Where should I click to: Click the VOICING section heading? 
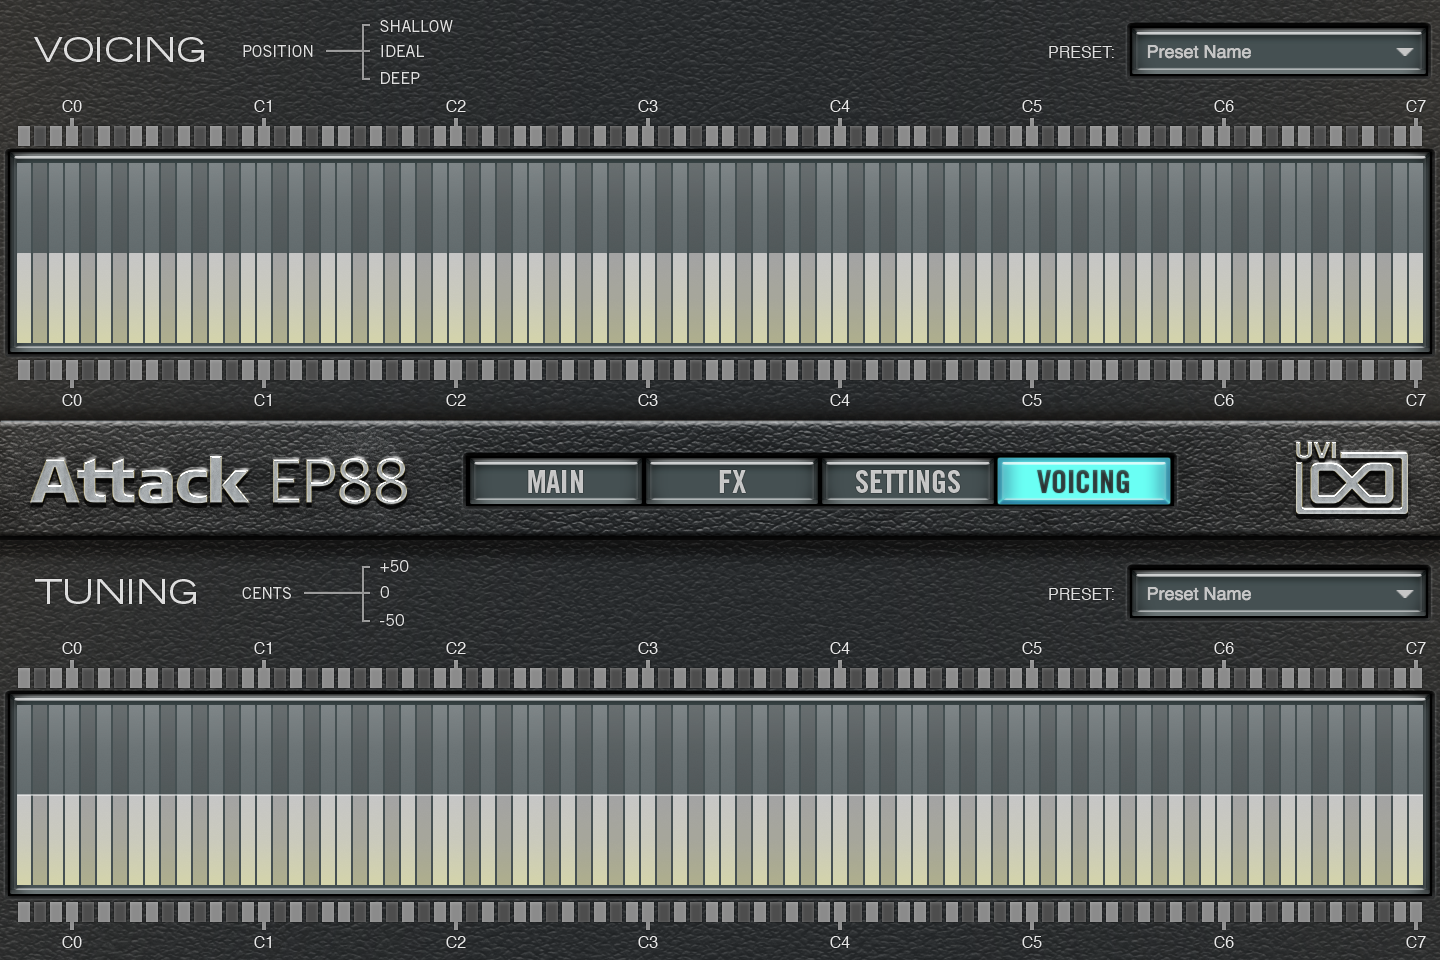click(x=120, y=50)
